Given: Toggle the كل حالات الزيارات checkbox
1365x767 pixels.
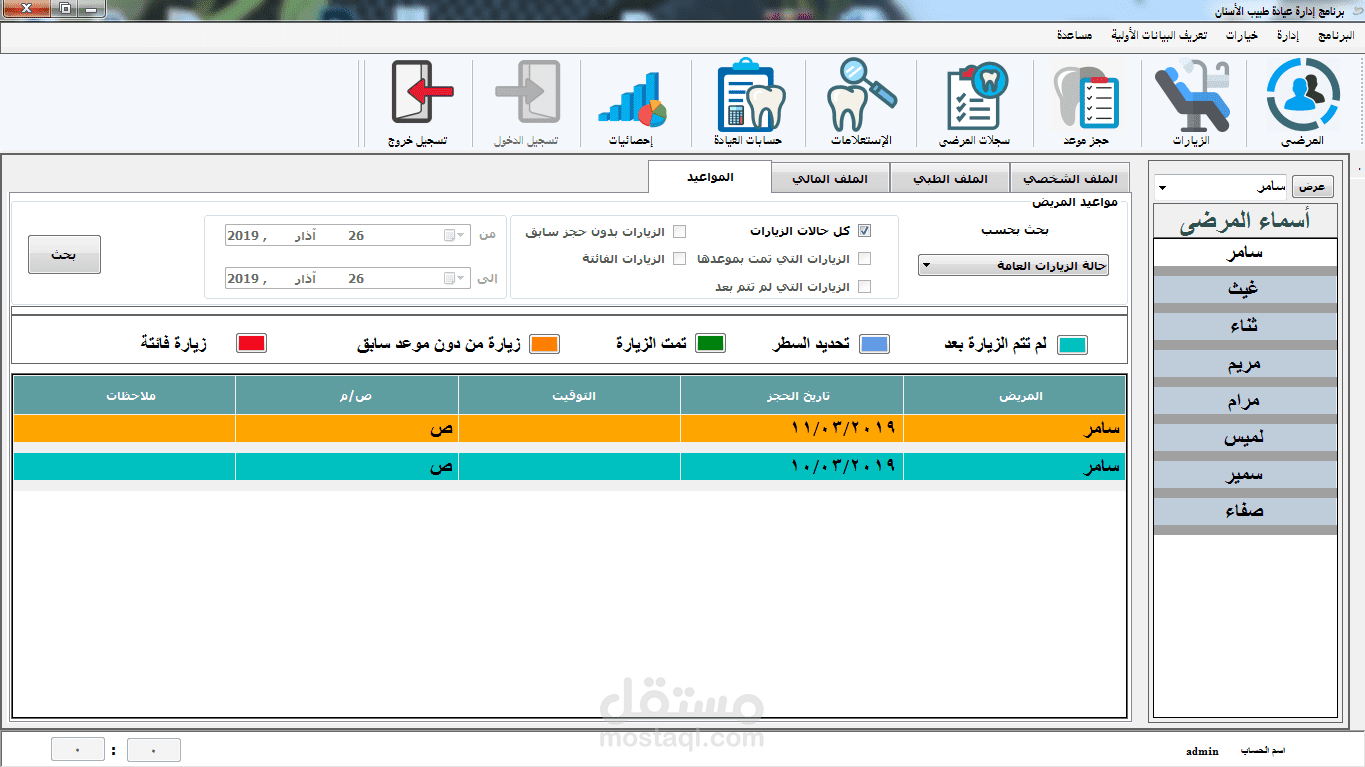Looking at the screenshot, I should tap(865, 231).
